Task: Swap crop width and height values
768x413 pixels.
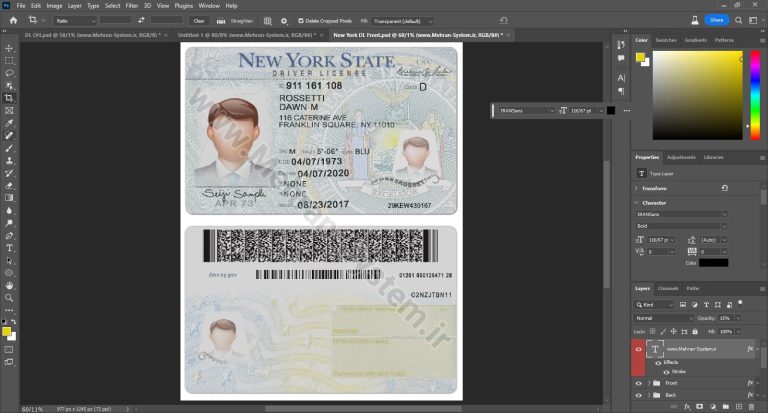Action: pyautogui.click(x=141, y=21)
